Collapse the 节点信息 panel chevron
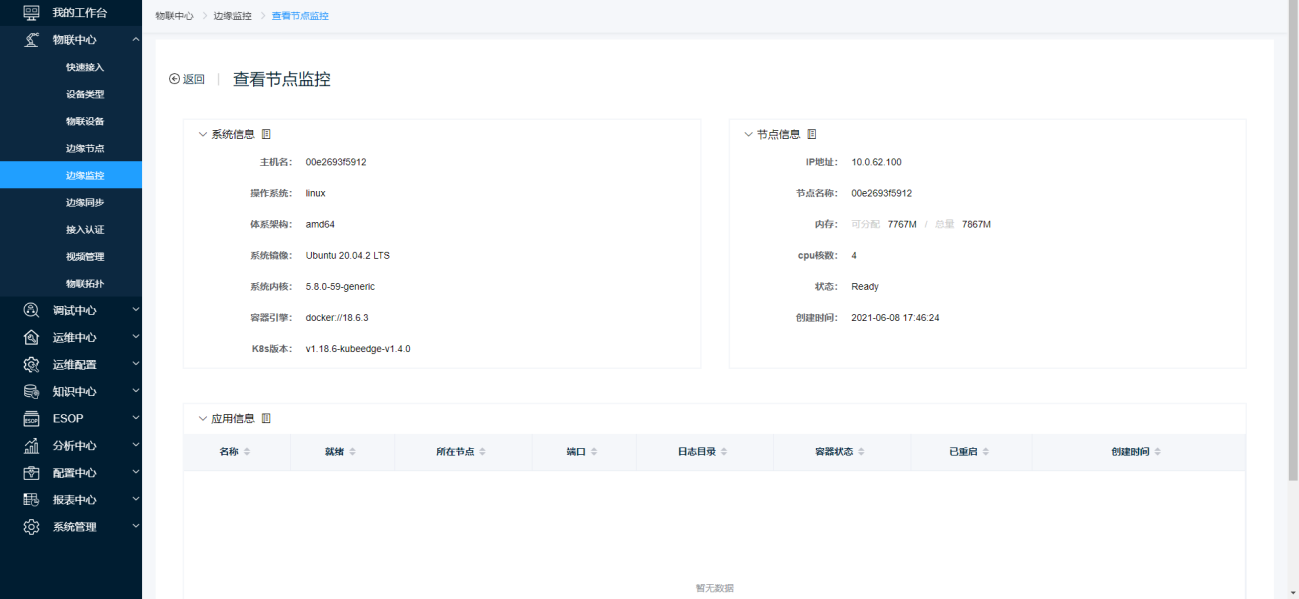This screenshot has width=1299, height=599. [748, 134]
